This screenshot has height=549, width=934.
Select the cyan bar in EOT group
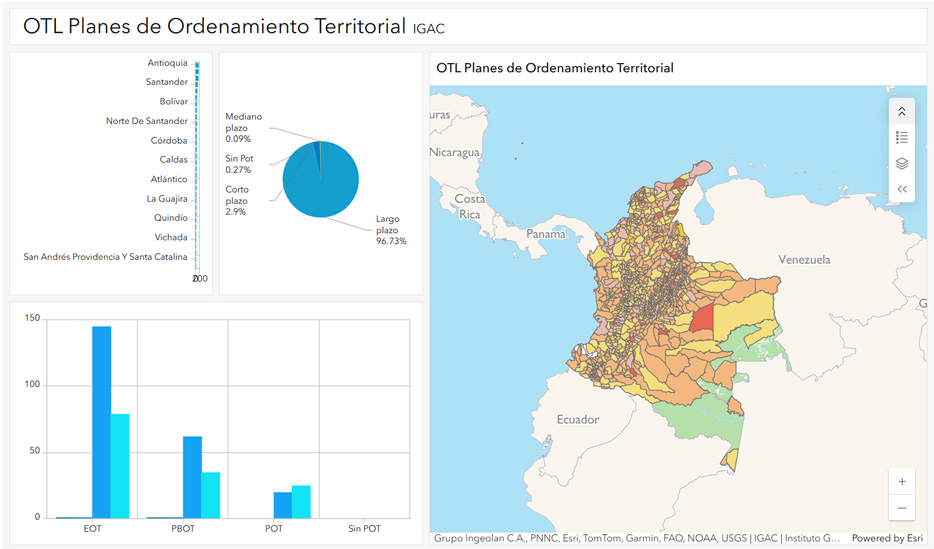(120, 465)
